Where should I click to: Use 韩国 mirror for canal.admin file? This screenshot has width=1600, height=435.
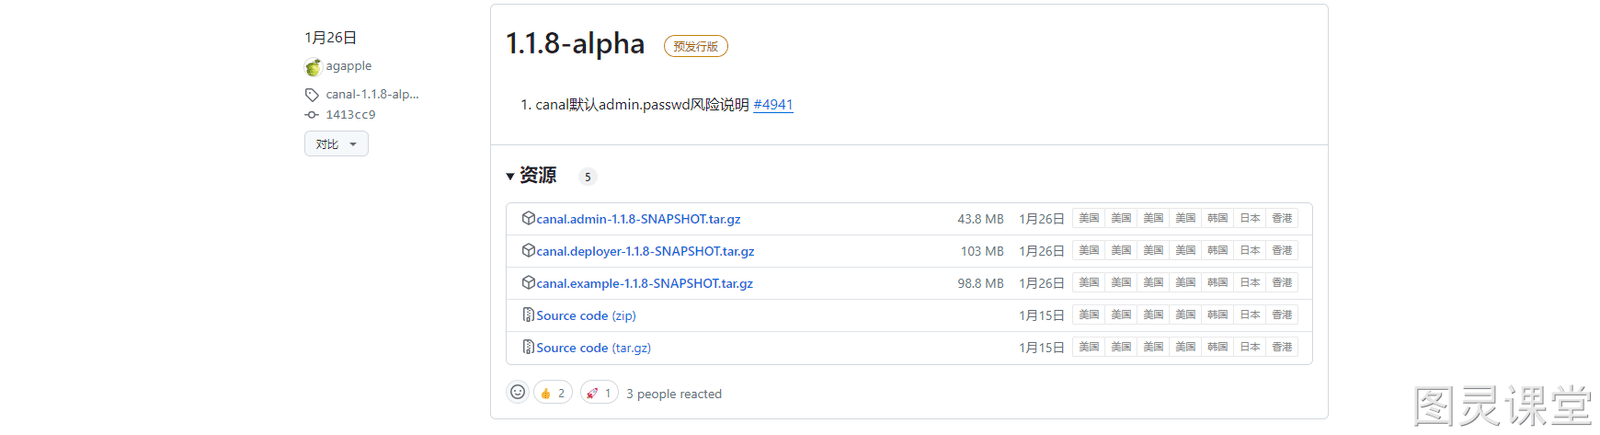(1217, 218)
